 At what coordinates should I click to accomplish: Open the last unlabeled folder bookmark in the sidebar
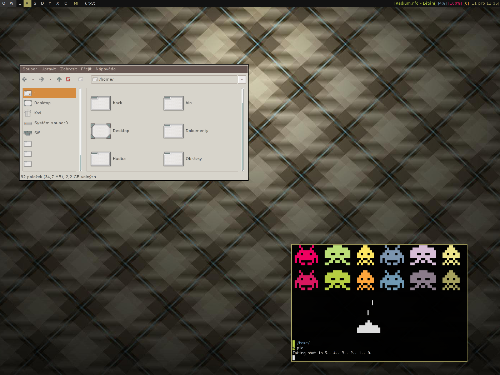coord(28,164)
